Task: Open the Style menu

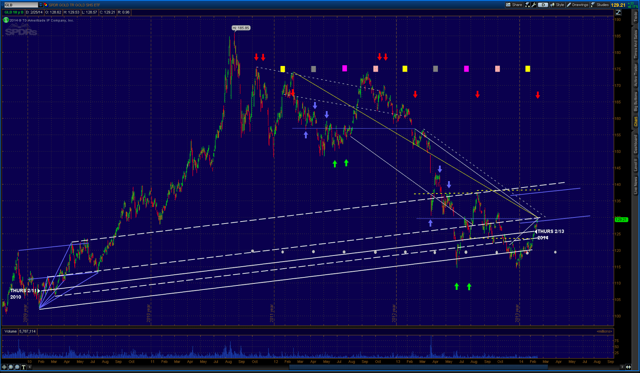Action: [x=557, y=4]
